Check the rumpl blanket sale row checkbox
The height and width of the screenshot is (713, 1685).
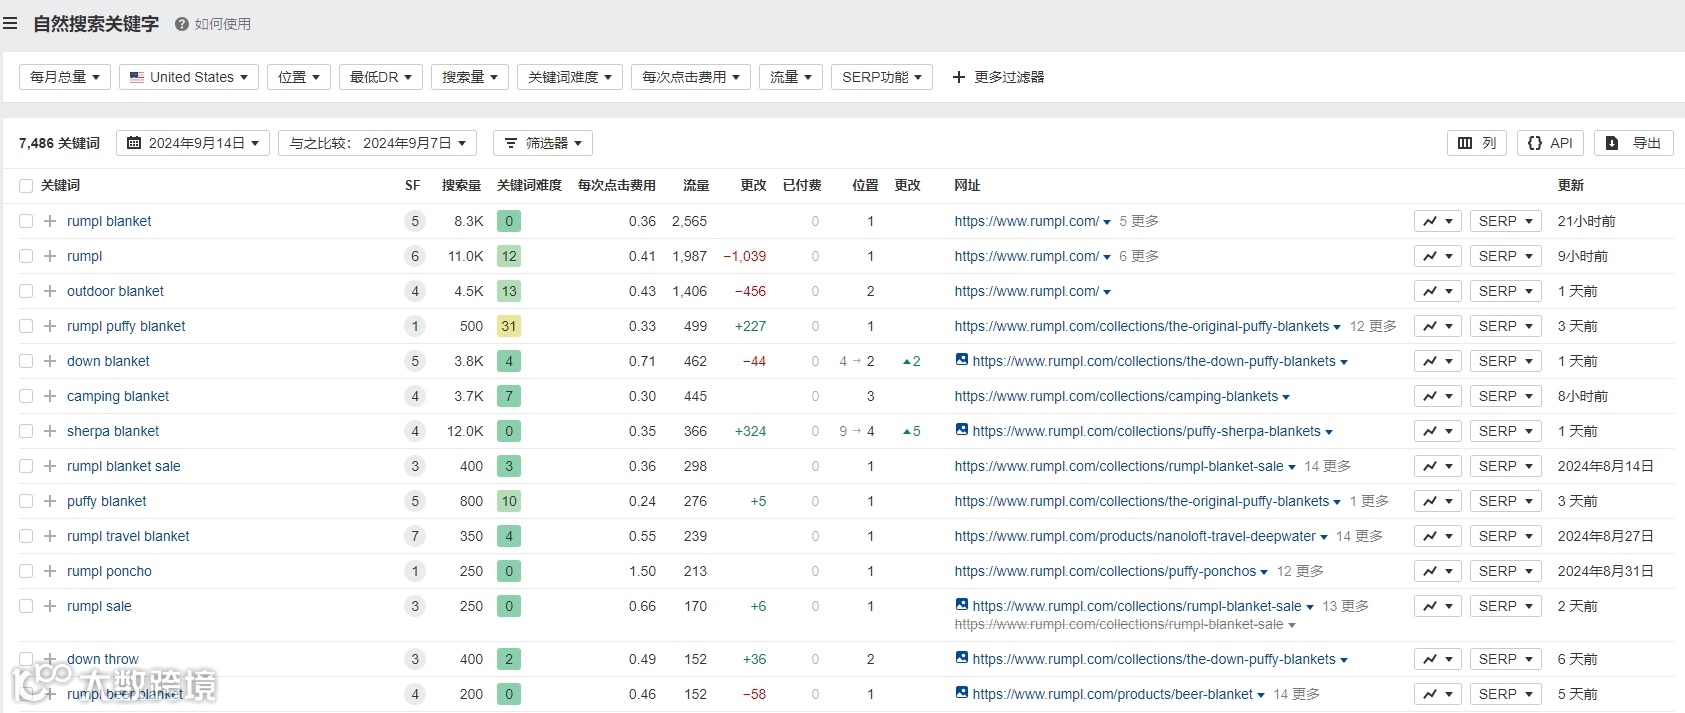pyautogui.click(x=26, y=466)
